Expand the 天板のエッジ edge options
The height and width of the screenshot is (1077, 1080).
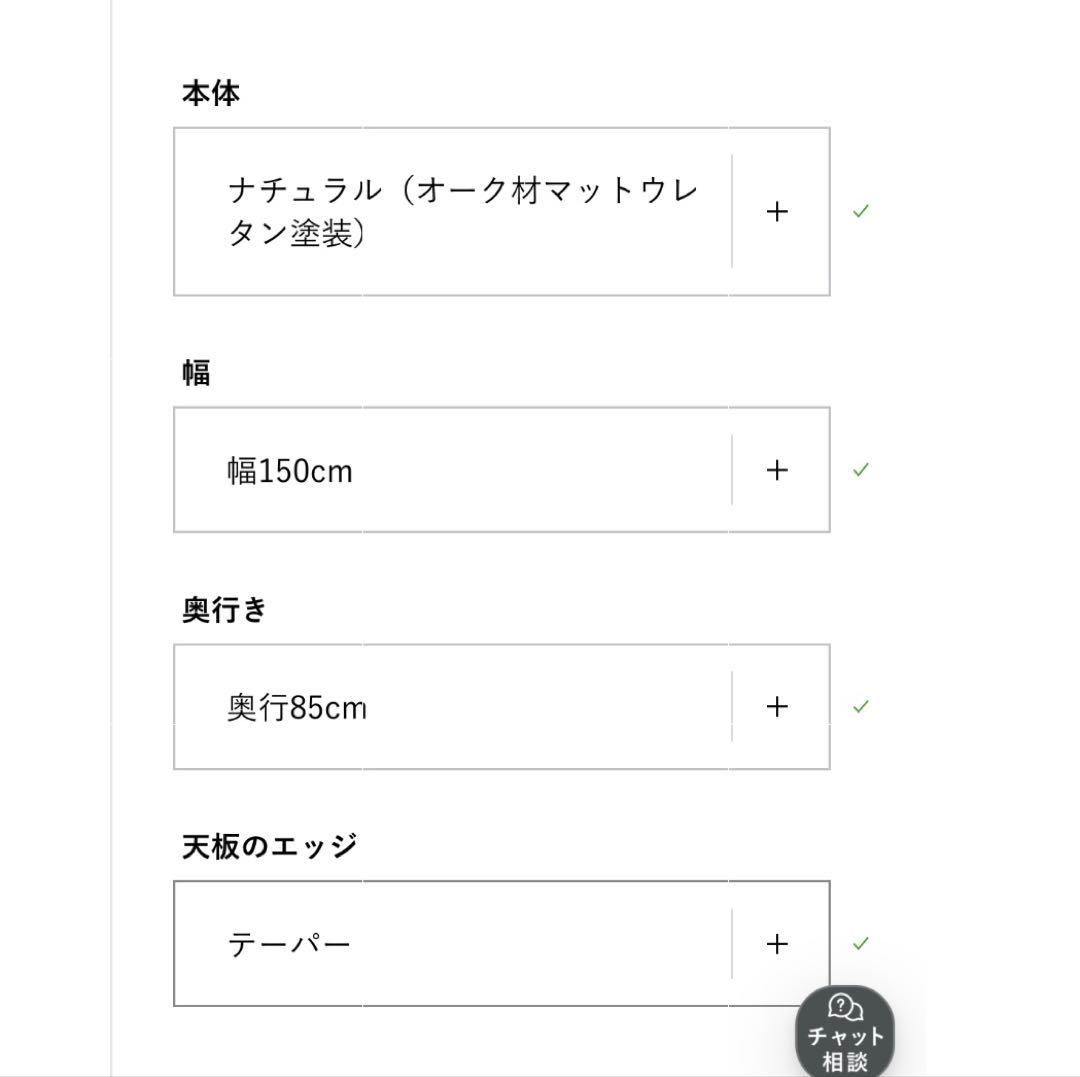coord(777,943)
